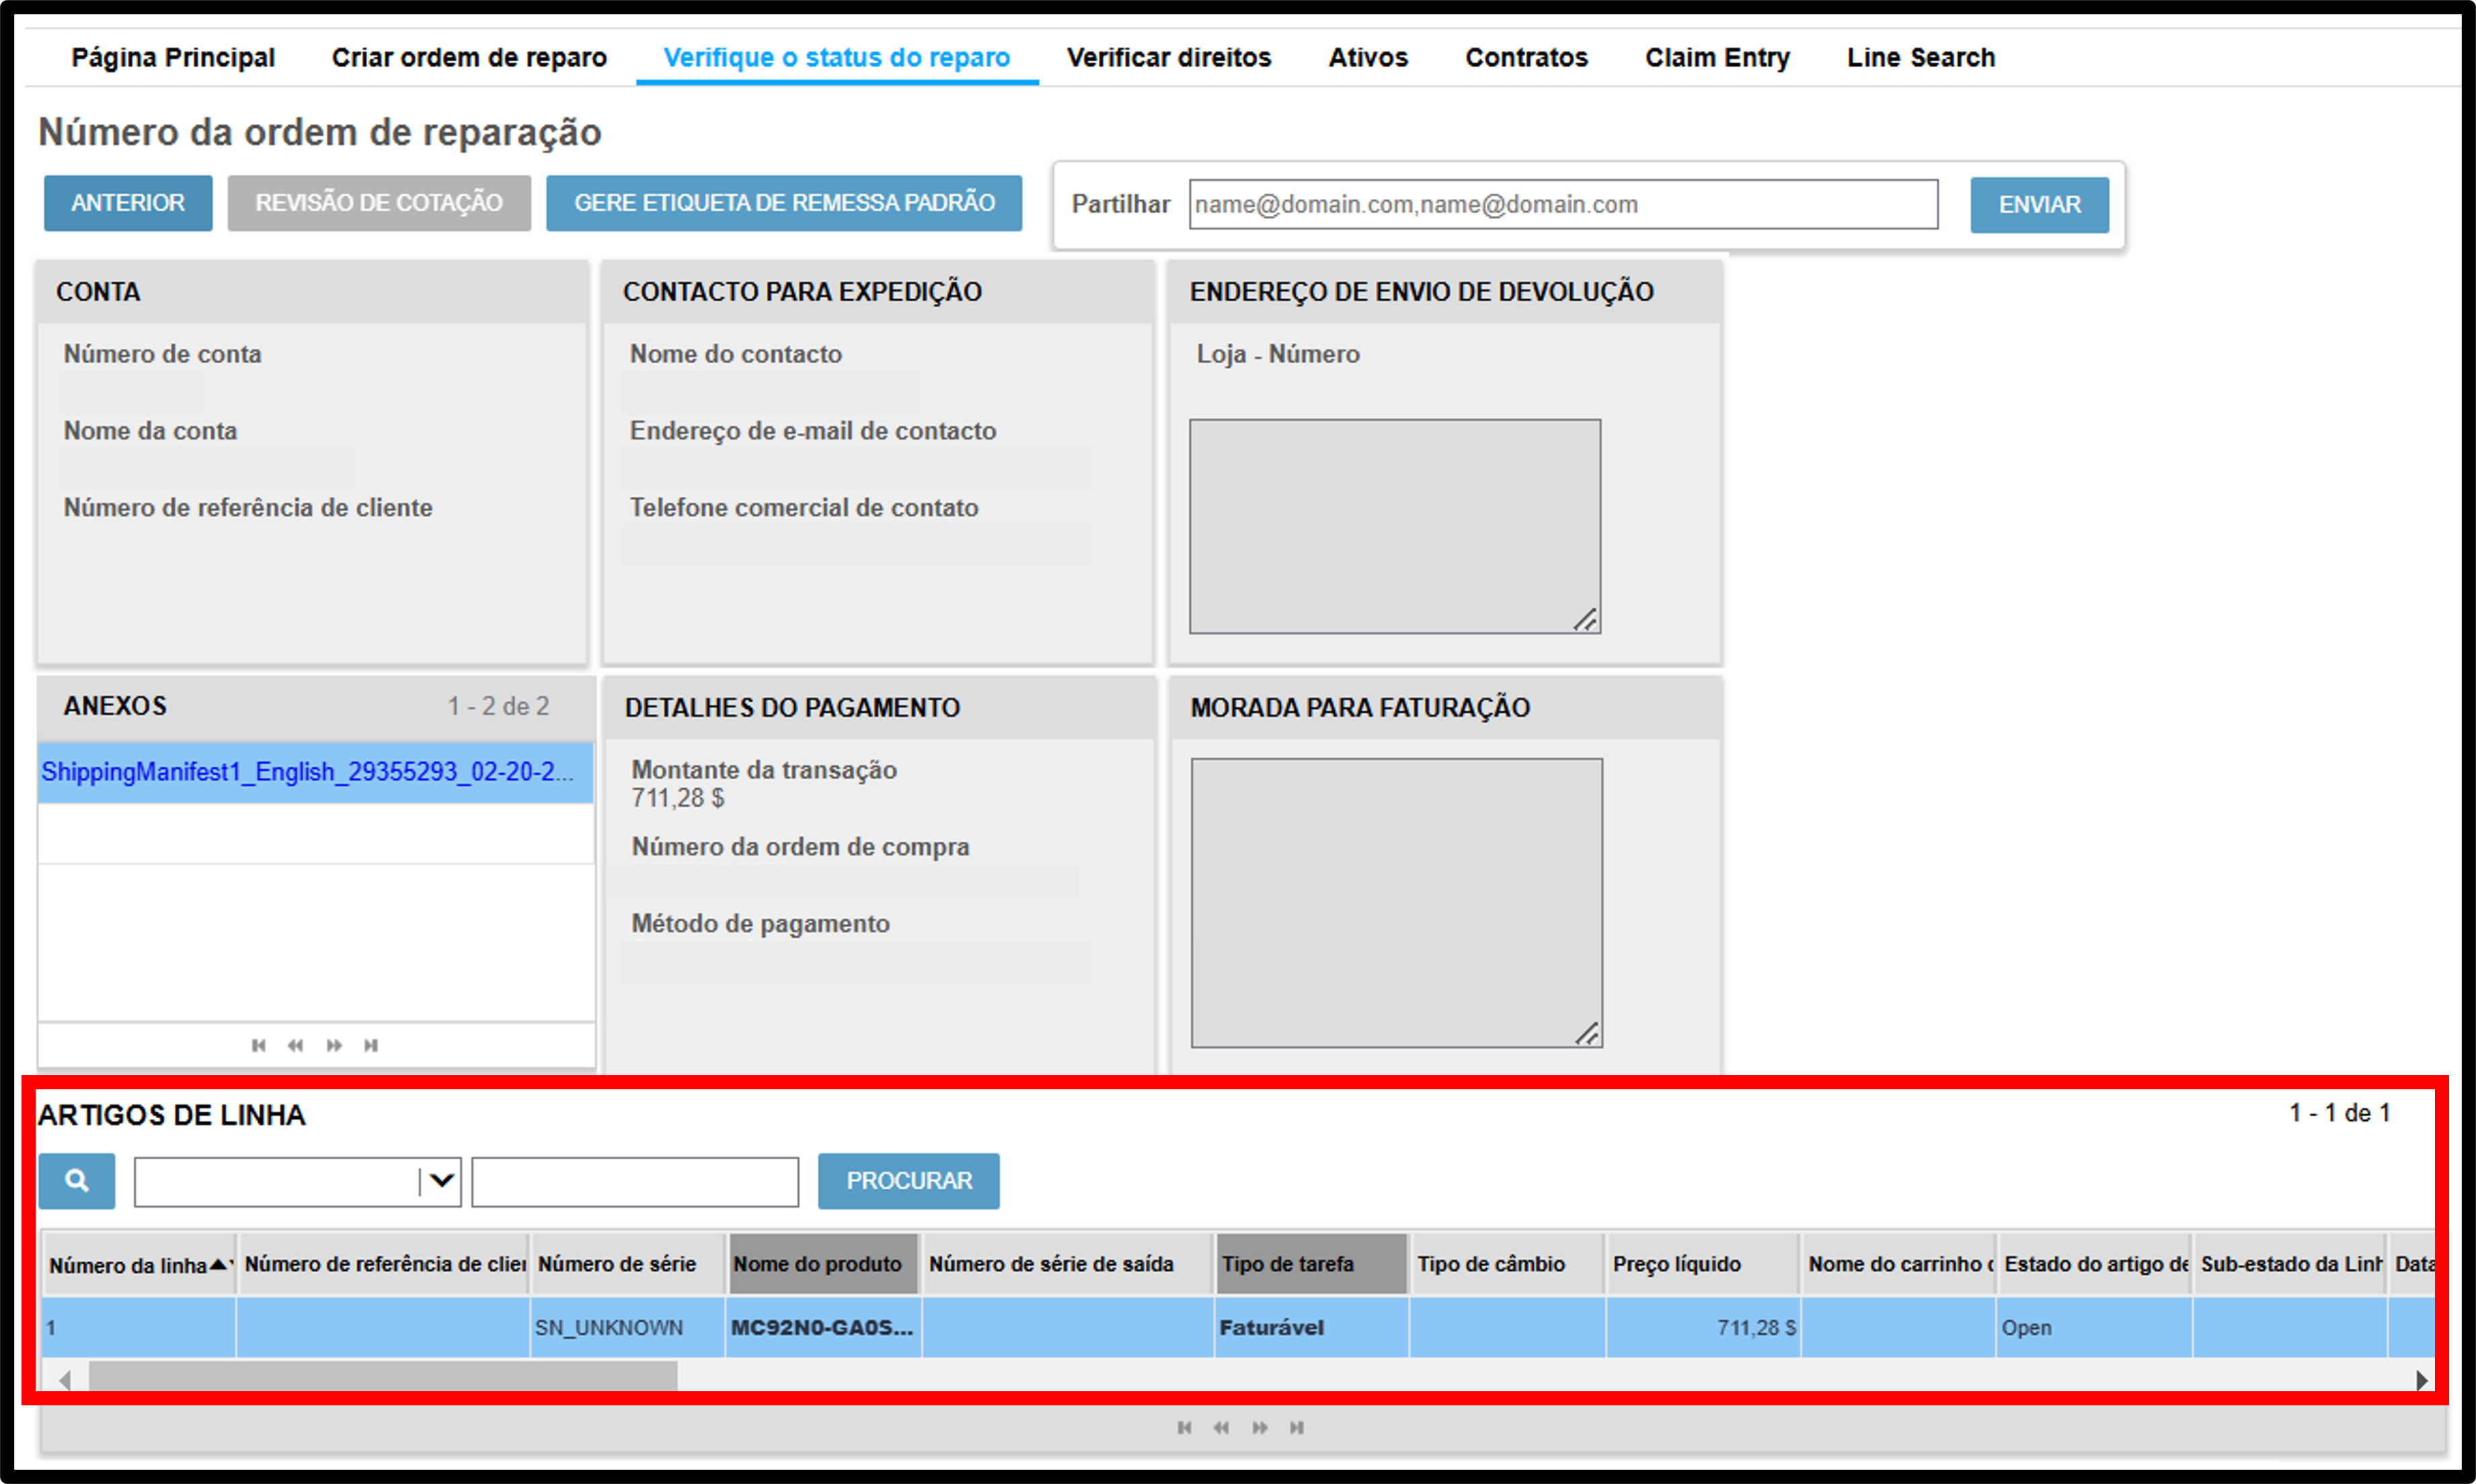This screenshot has height=1484, width=2476.
Task: Go to next page of Anexos list
Action: tap(334, 1045)
